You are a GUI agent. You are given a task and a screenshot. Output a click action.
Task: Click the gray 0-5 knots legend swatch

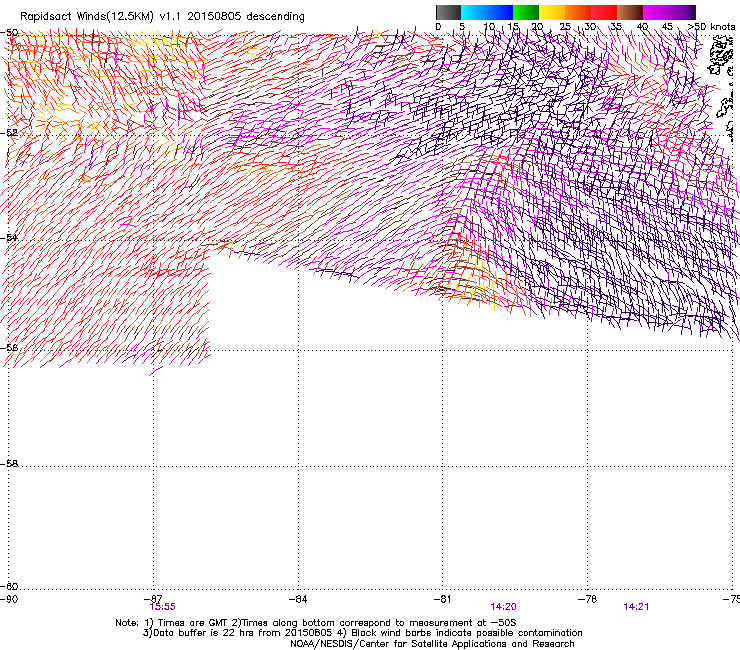(x=448, y=12)
